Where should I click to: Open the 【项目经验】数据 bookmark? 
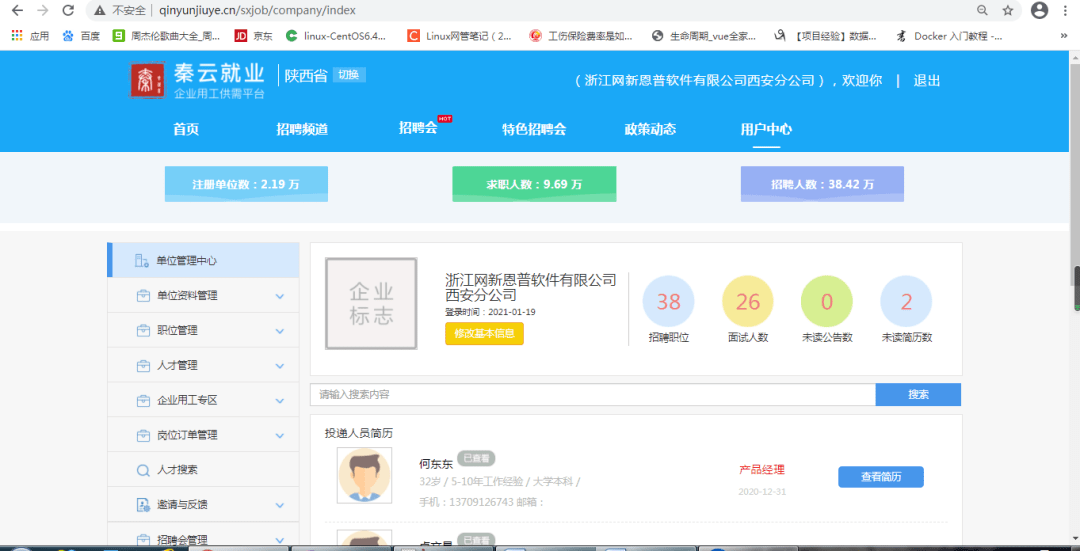tap(825, 36)
